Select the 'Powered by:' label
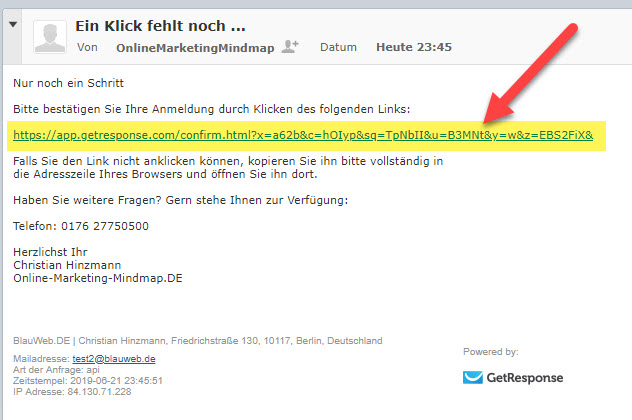 coord(491,351)
